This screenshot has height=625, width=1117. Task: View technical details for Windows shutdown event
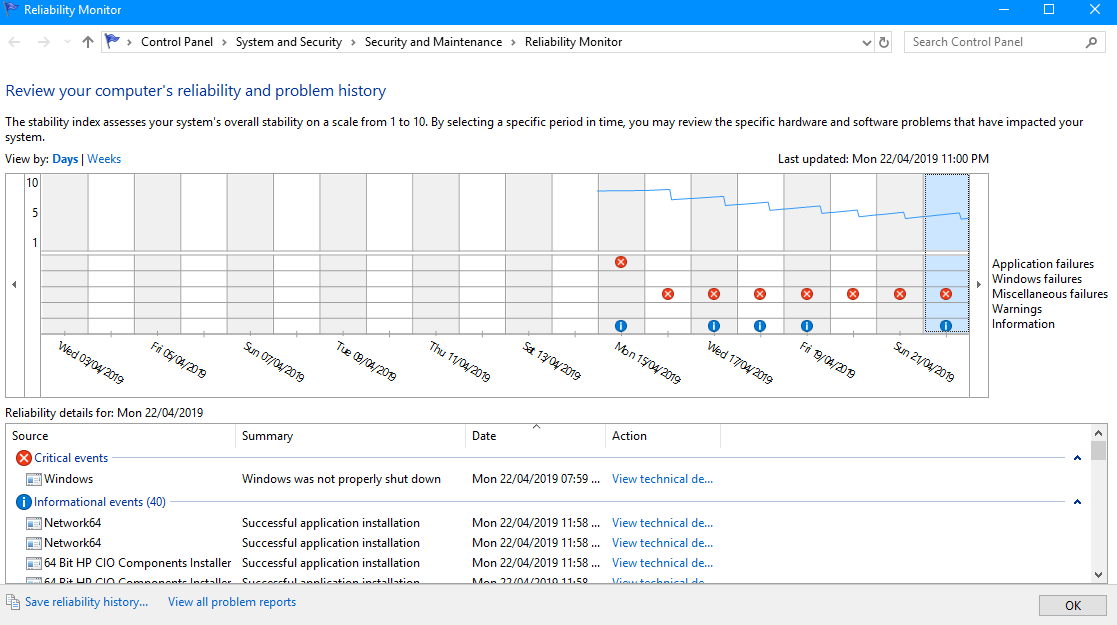point(663,479)
